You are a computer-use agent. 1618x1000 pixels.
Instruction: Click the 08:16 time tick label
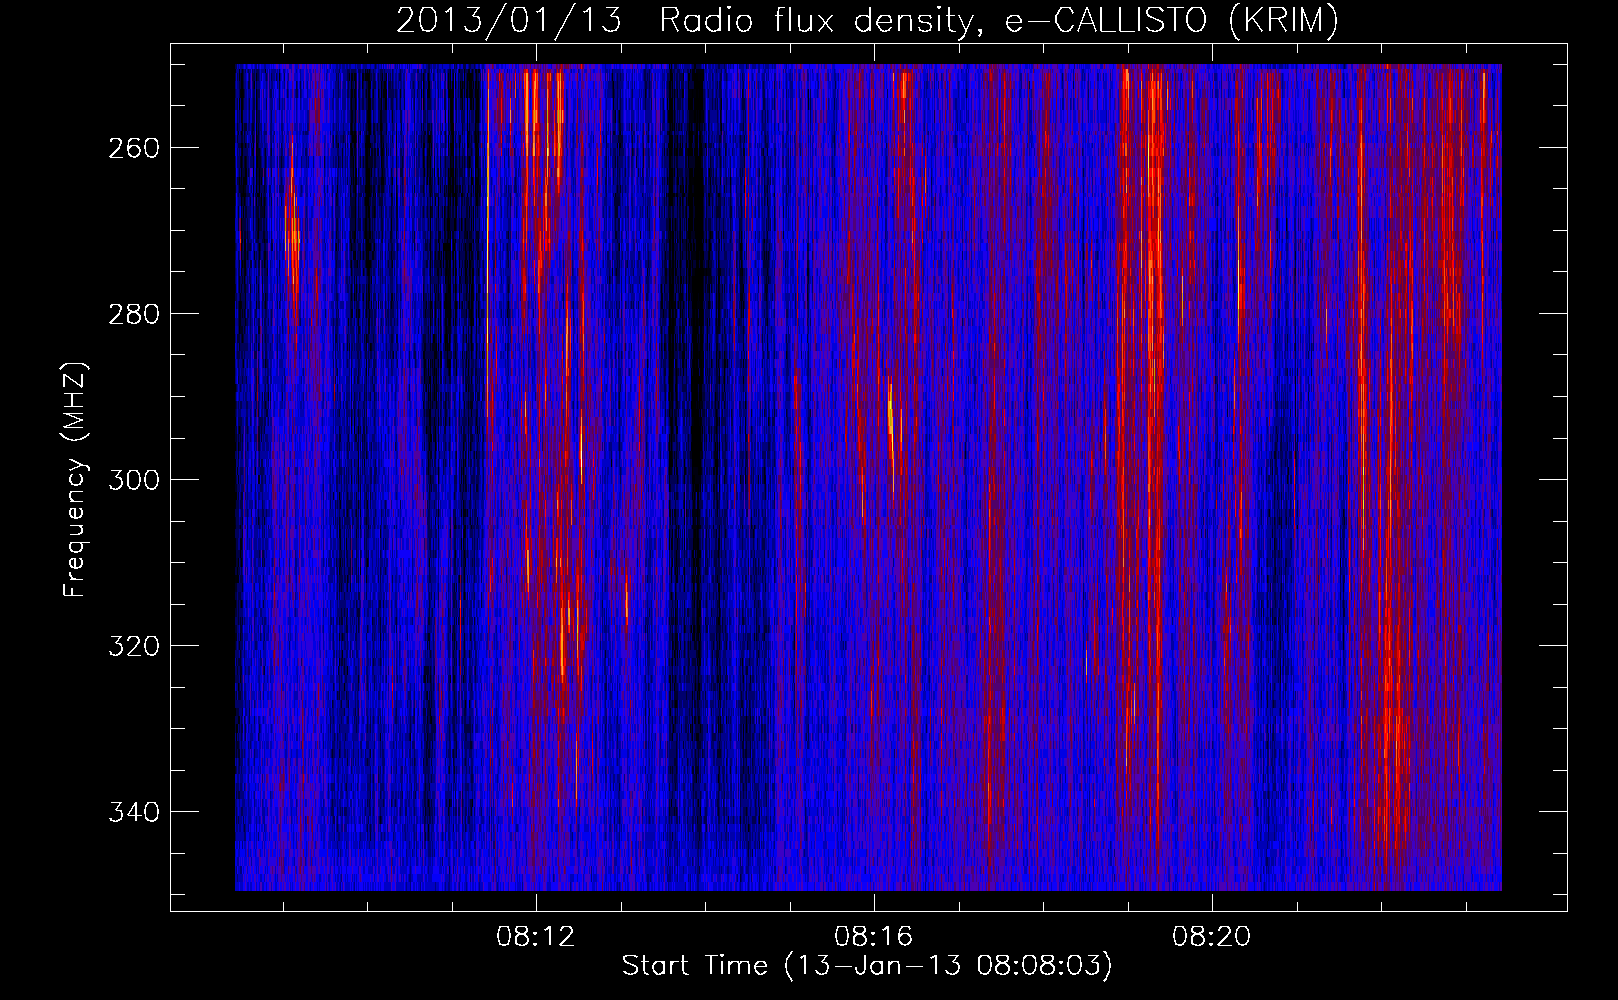click(874, 937)
